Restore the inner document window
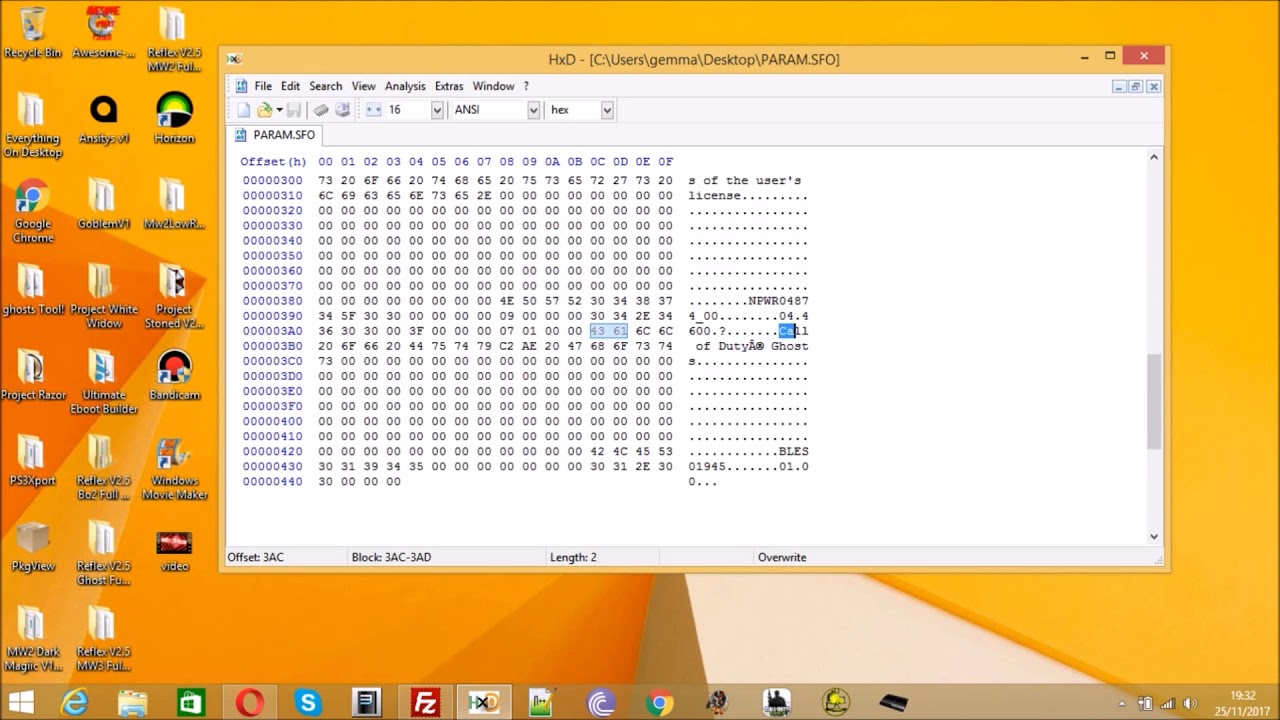The height and width of the screenshot is (720, 1280). tap(1136, 87)
